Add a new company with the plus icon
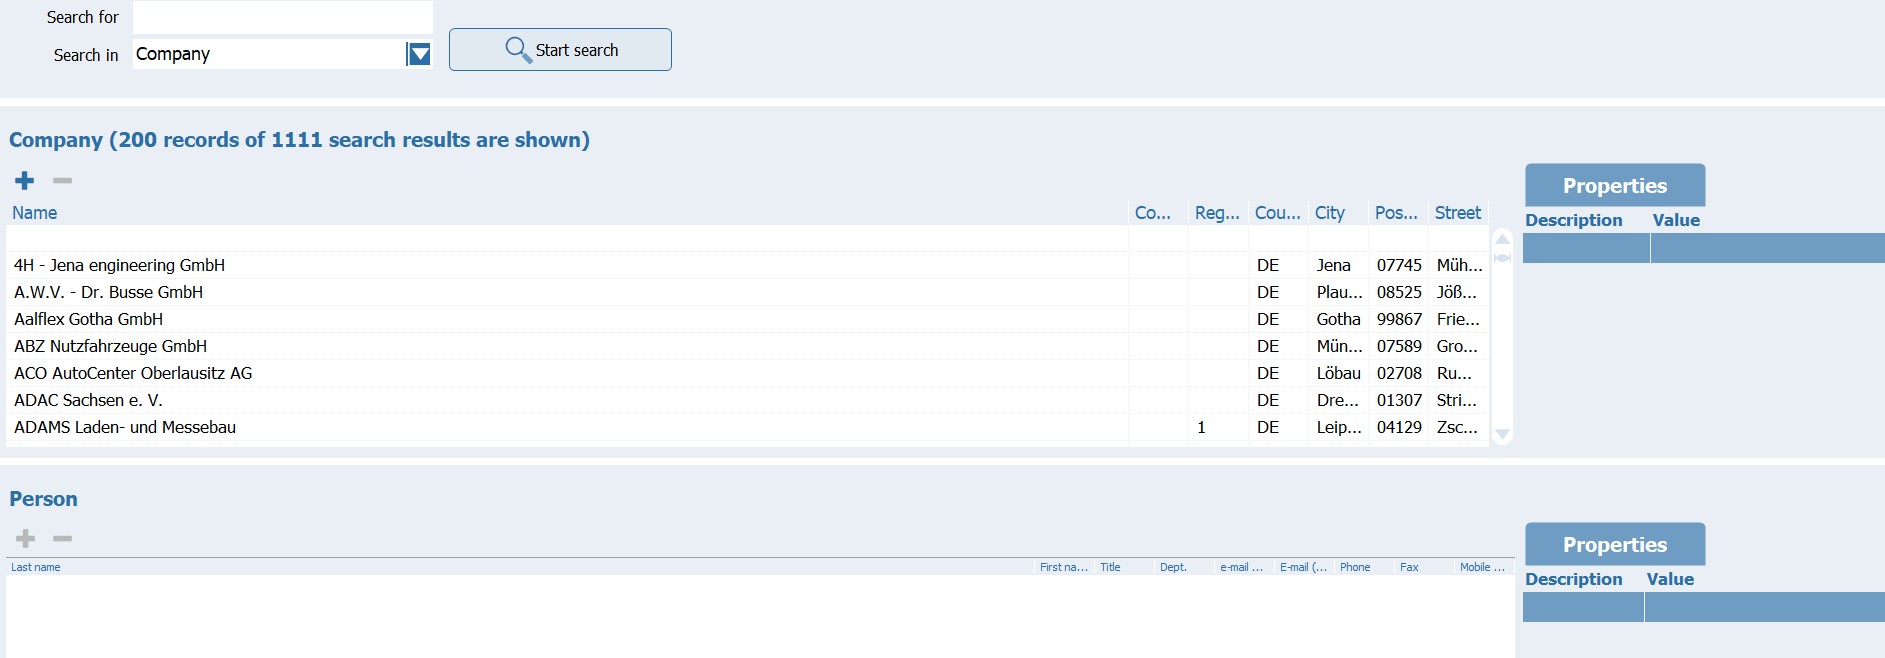Screen dimensions: 1885x658 click(x=25, y=180)
